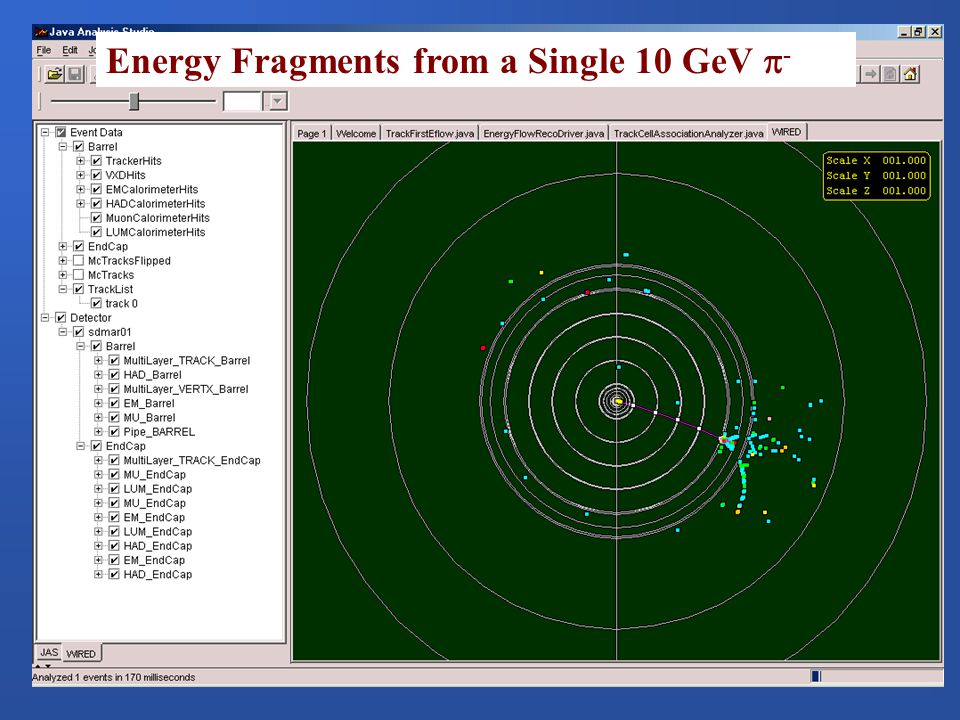Expand the TrackerHits node
The height and width of the screenshot is (720, 960).
(80, 161)
